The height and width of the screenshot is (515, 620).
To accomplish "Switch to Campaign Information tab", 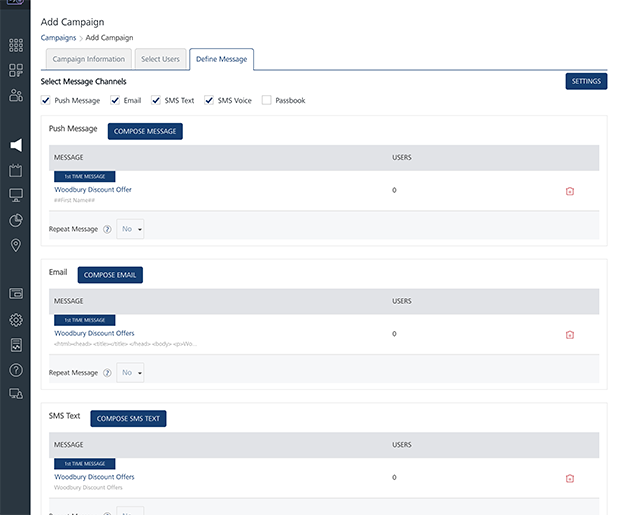I will 88,59.
